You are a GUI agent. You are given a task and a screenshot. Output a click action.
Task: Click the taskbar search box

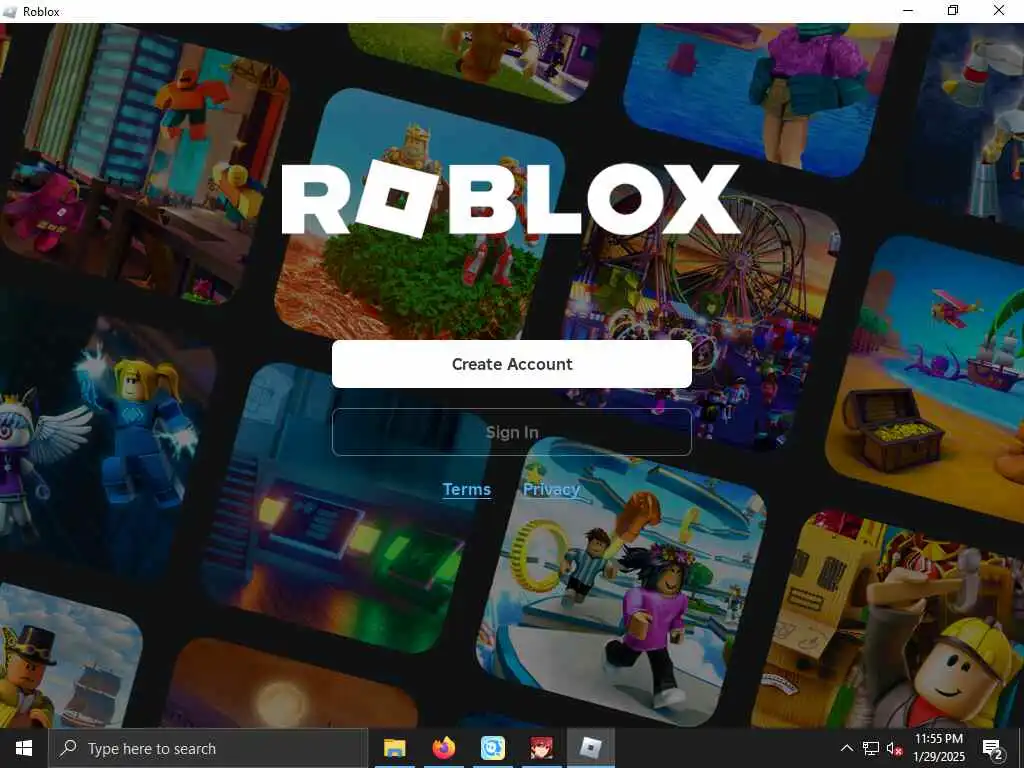(208, 748)
